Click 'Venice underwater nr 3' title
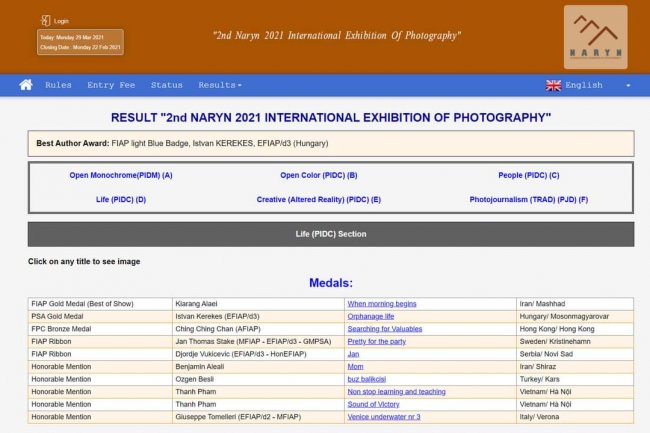Screen dimensions: 650x433 (x=383, y=416)
